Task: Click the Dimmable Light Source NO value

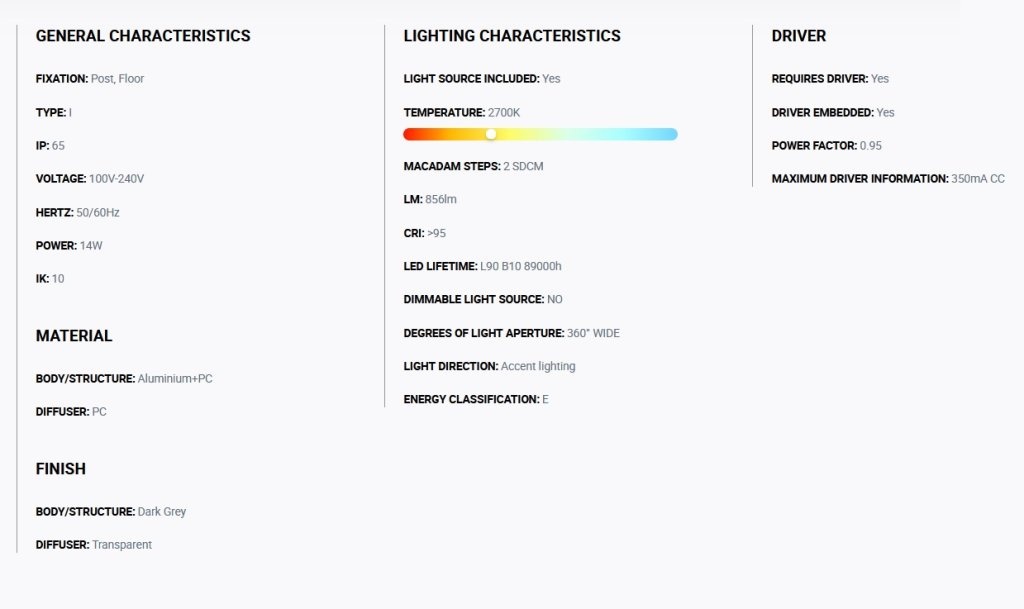Action: tap(554, 299)
